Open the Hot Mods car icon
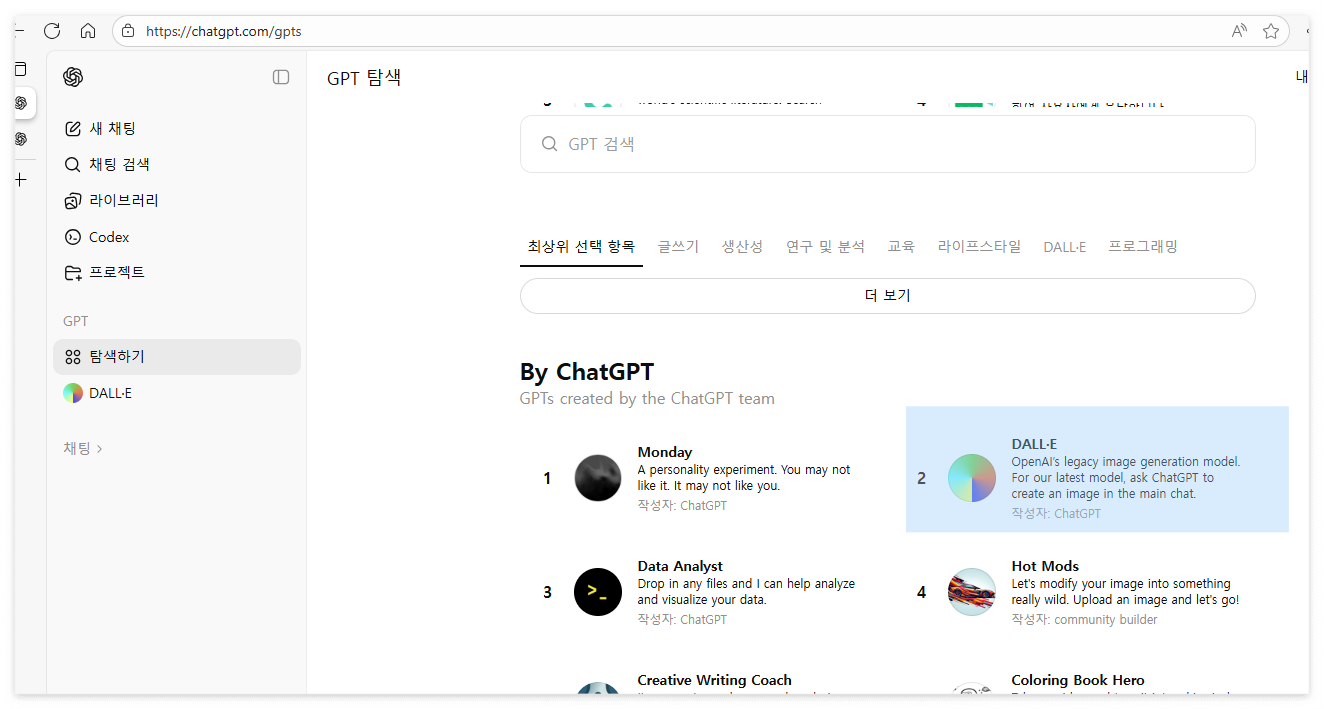 pos(972,592)
